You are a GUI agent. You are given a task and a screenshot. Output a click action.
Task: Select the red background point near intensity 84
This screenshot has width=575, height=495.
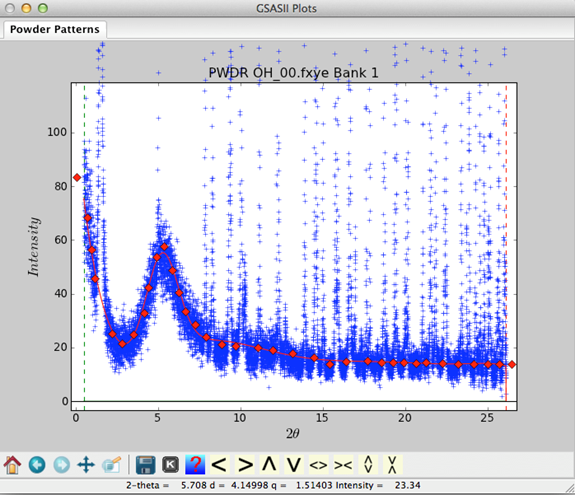coord(77,177)
